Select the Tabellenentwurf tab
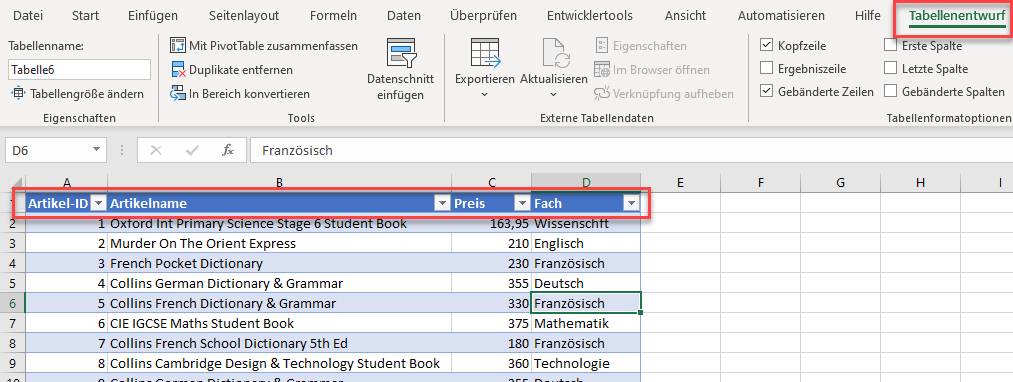The height and width of the screenshot is (382, 1013). coord(956,16)
